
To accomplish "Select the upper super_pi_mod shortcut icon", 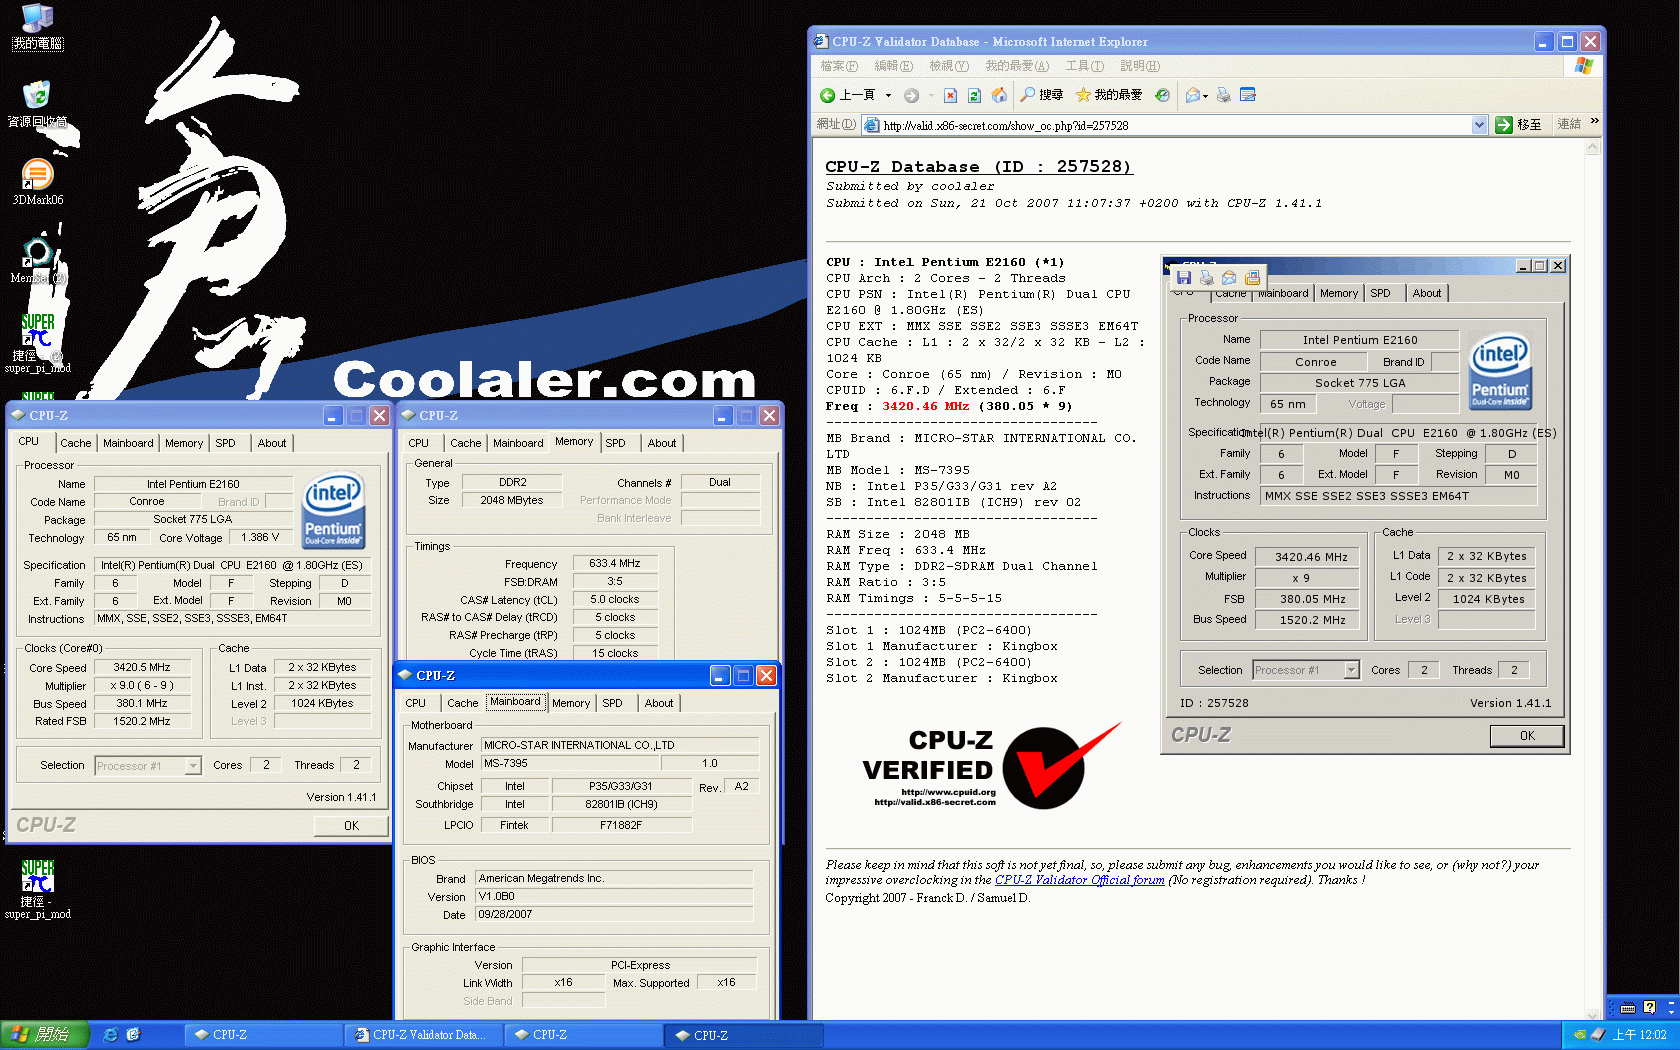I will click(x=37, y=331).
